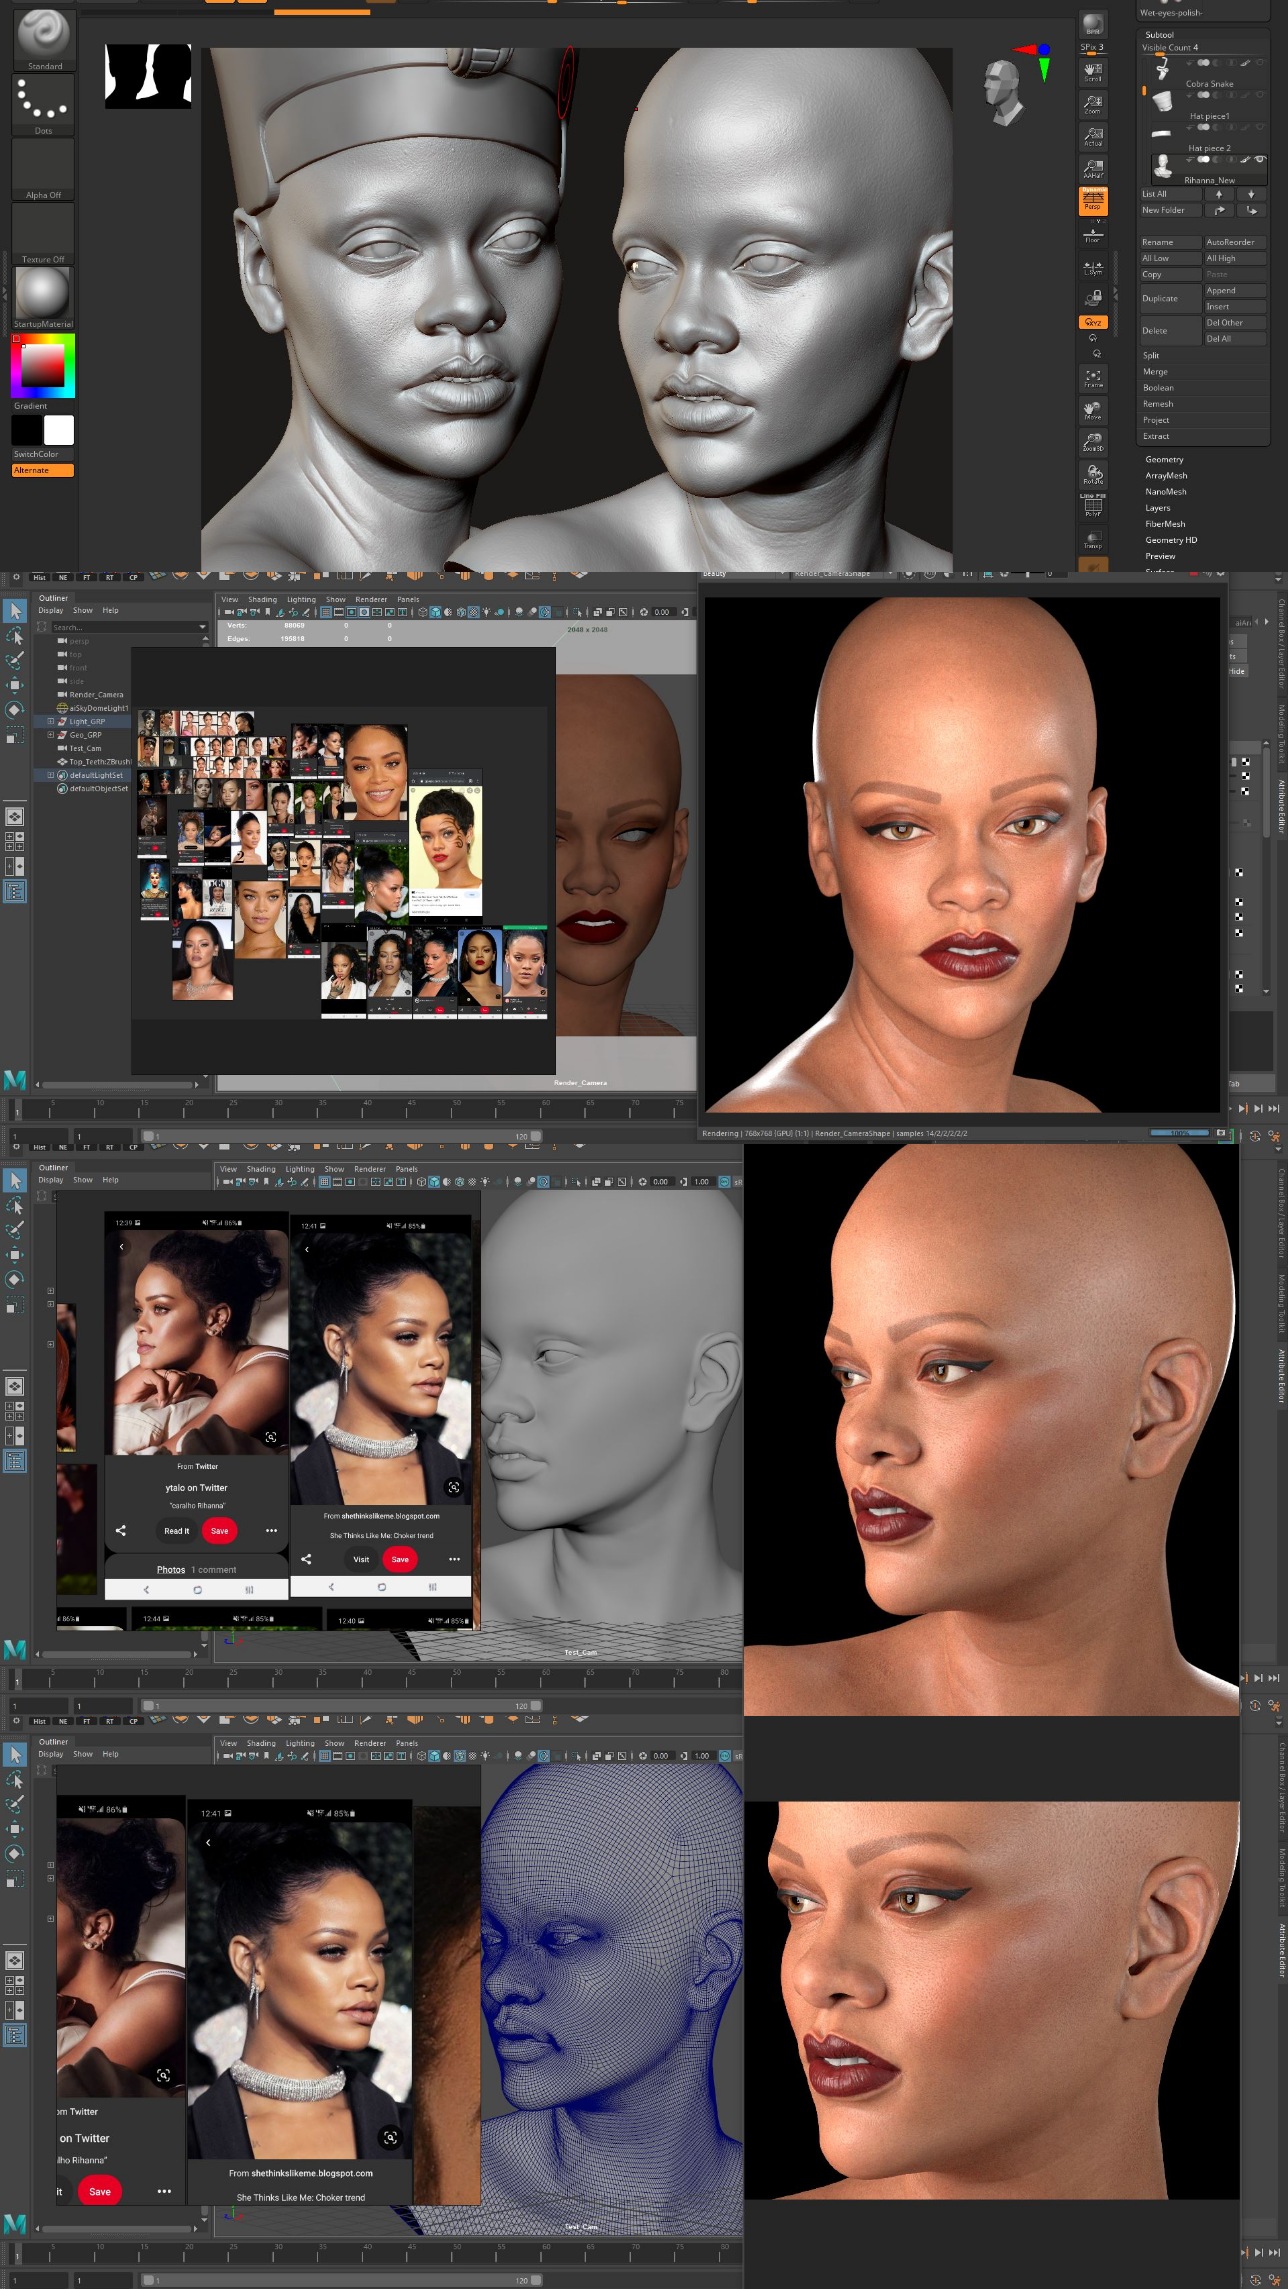The image size is (1288, 2289).
Task: Click the SwitchColor button
Action: 43,454
